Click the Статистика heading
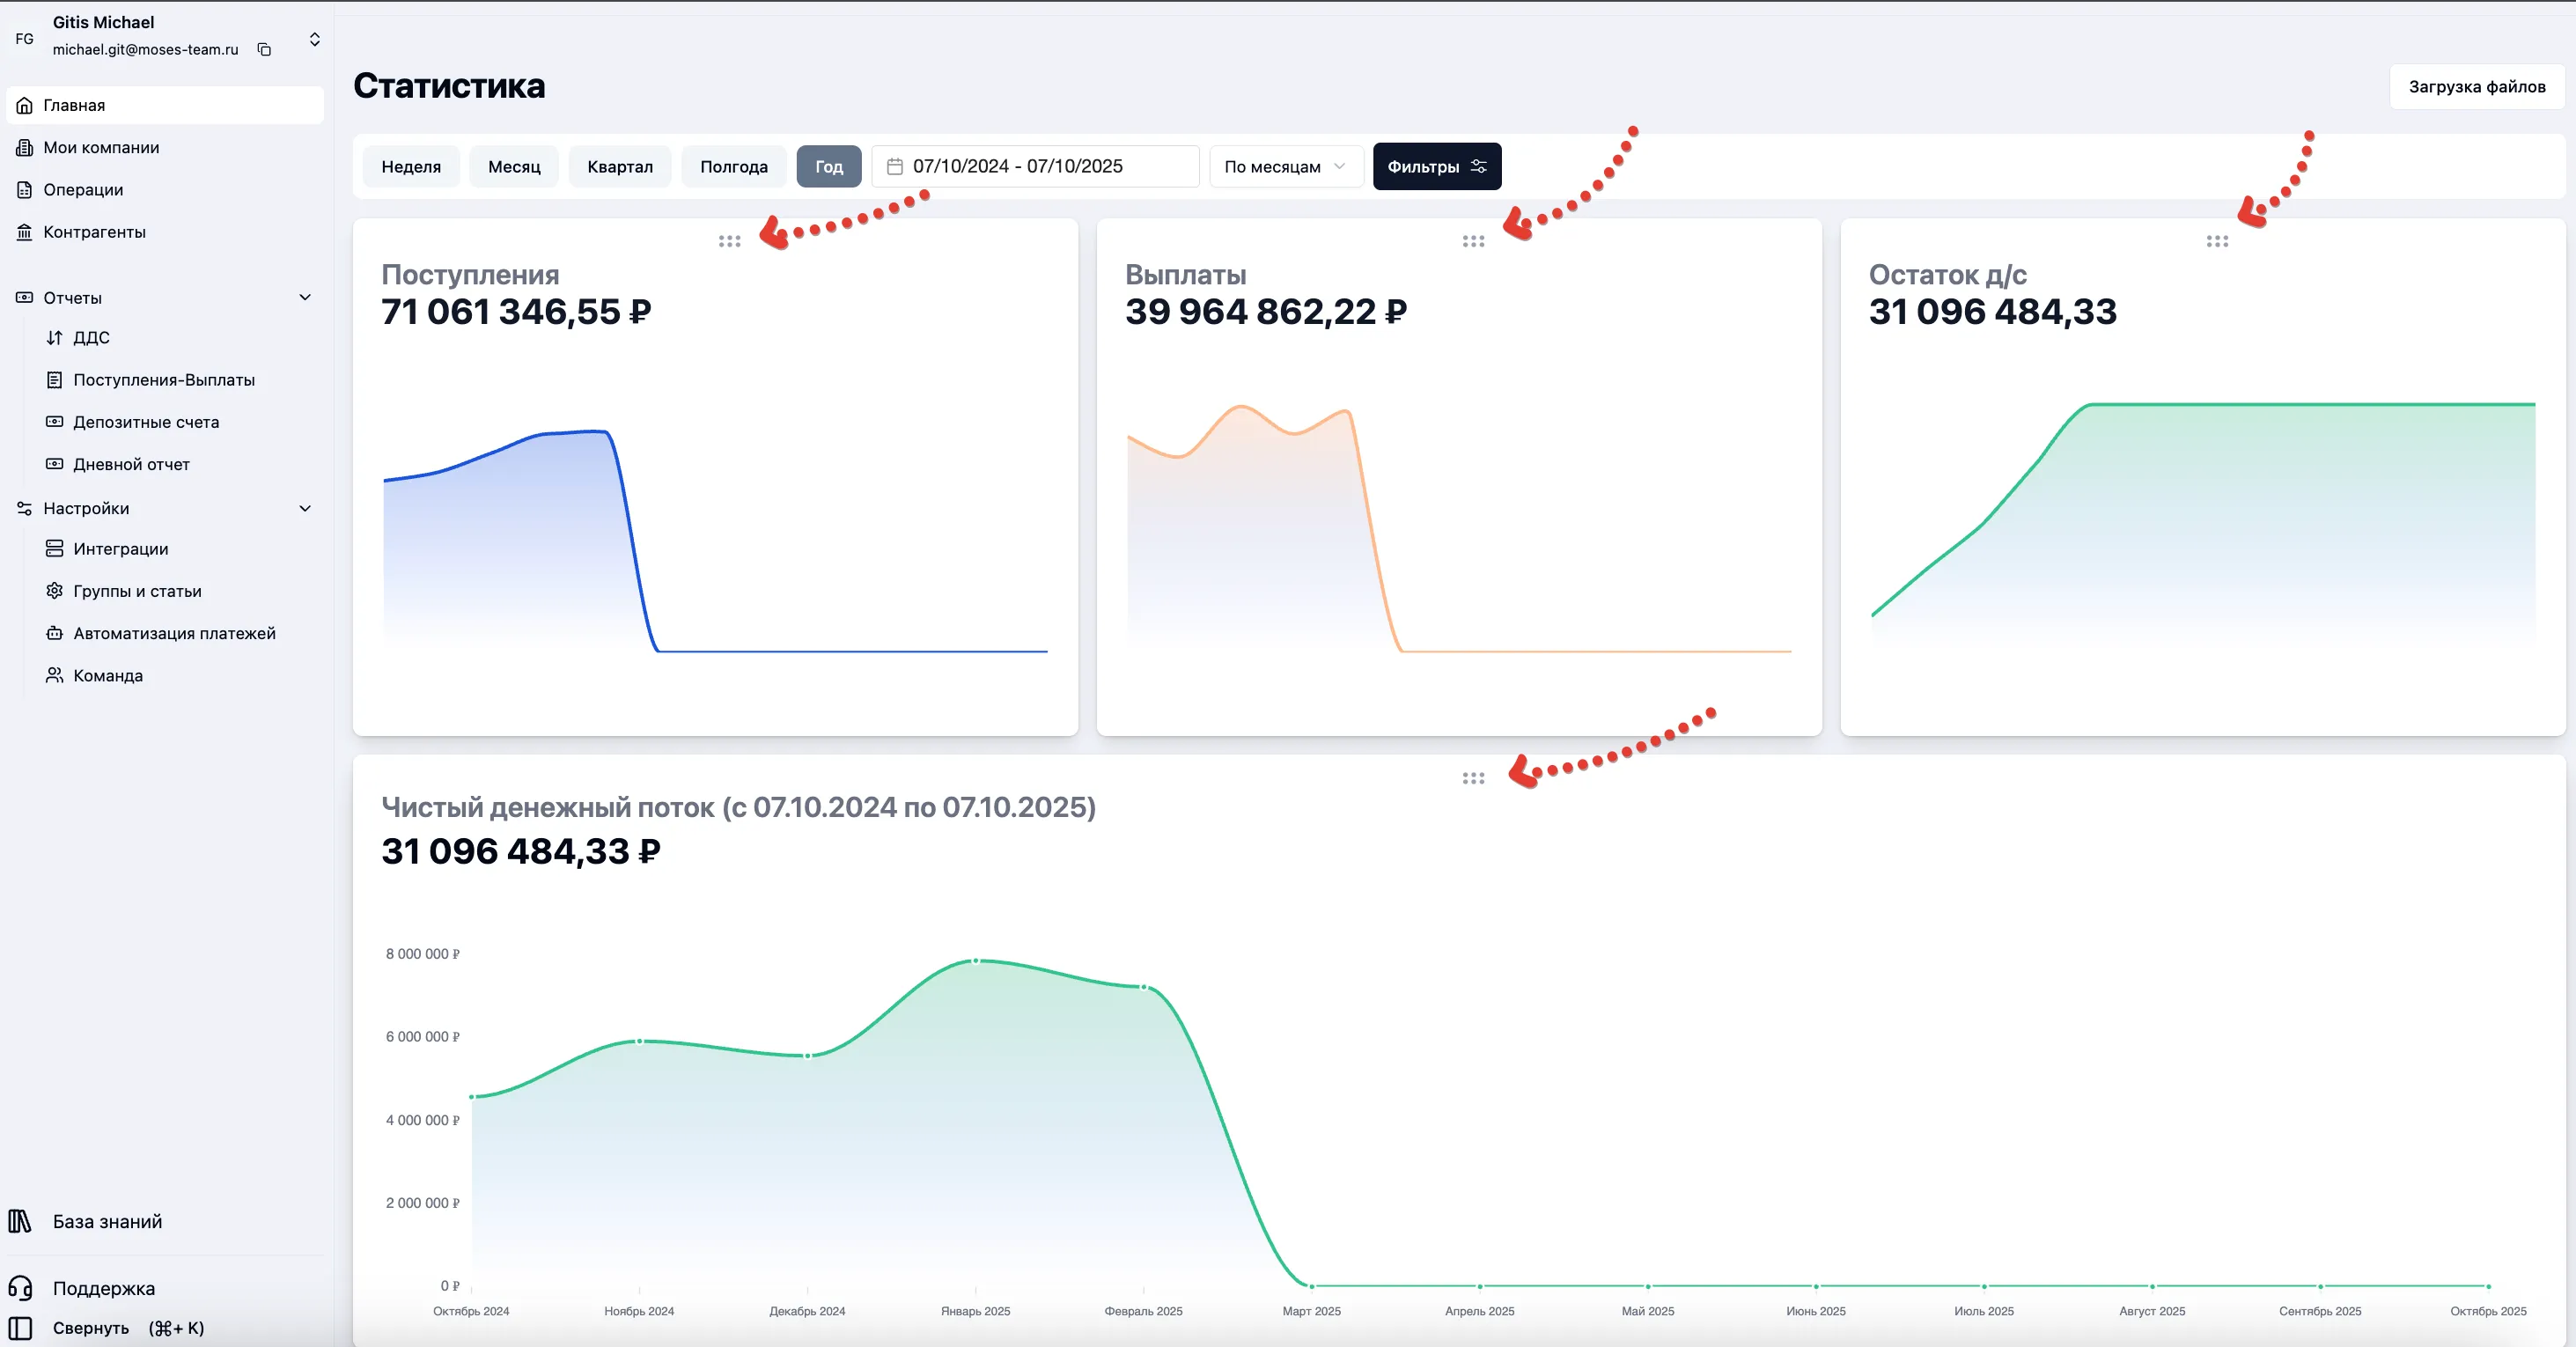2576x1347 pixels. 449,86
